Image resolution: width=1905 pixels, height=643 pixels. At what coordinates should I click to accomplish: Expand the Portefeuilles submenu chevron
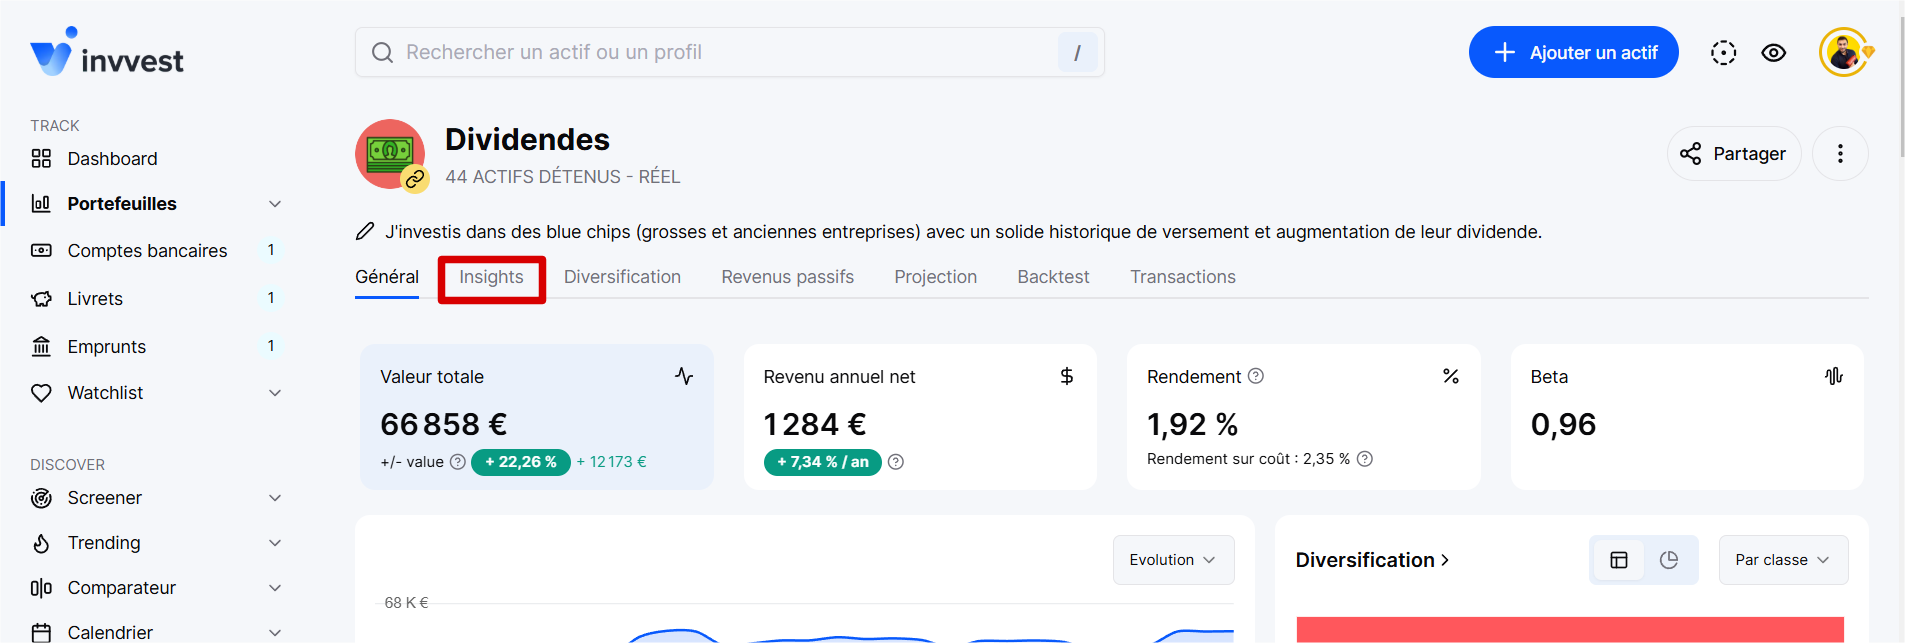pyautogui.click(x=275, y=204)
